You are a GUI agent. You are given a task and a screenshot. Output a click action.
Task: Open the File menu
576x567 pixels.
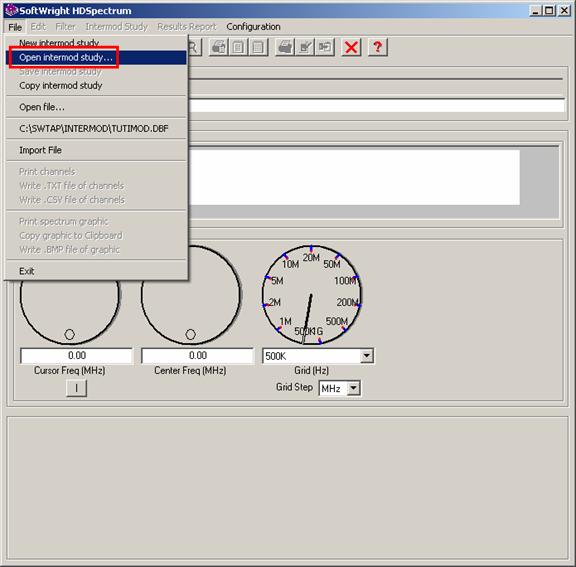click(x=15, y=27)
